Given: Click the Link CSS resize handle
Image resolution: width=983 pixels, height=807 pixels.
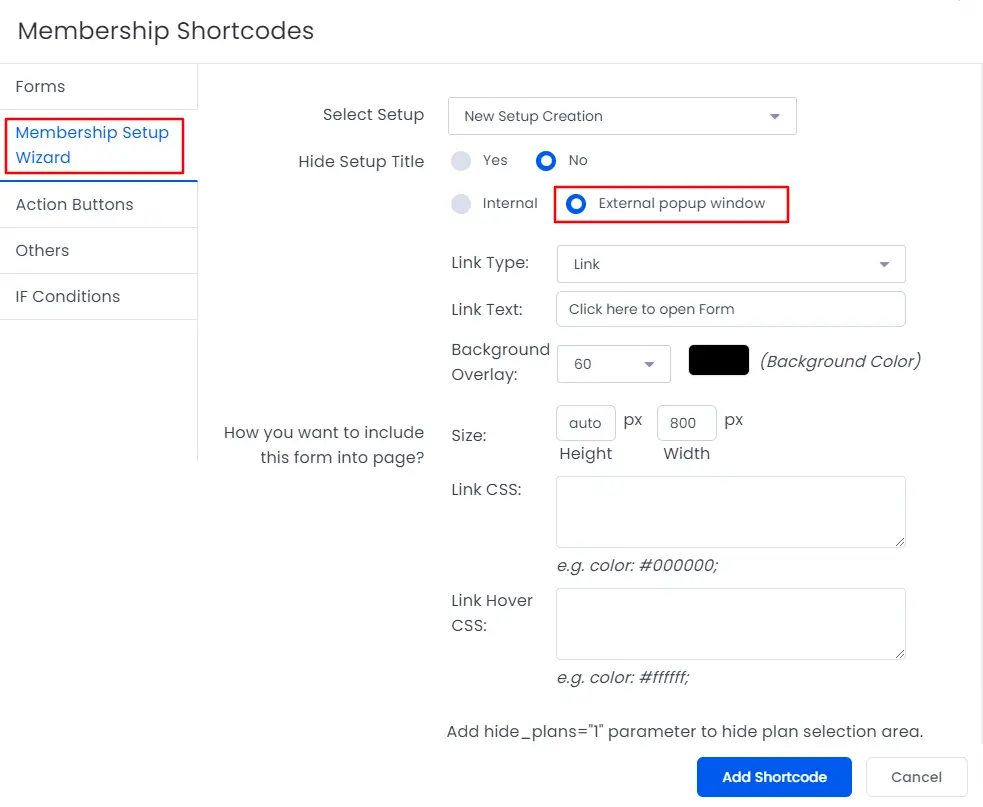Looking at the screenshot, I should pos(900,542).
